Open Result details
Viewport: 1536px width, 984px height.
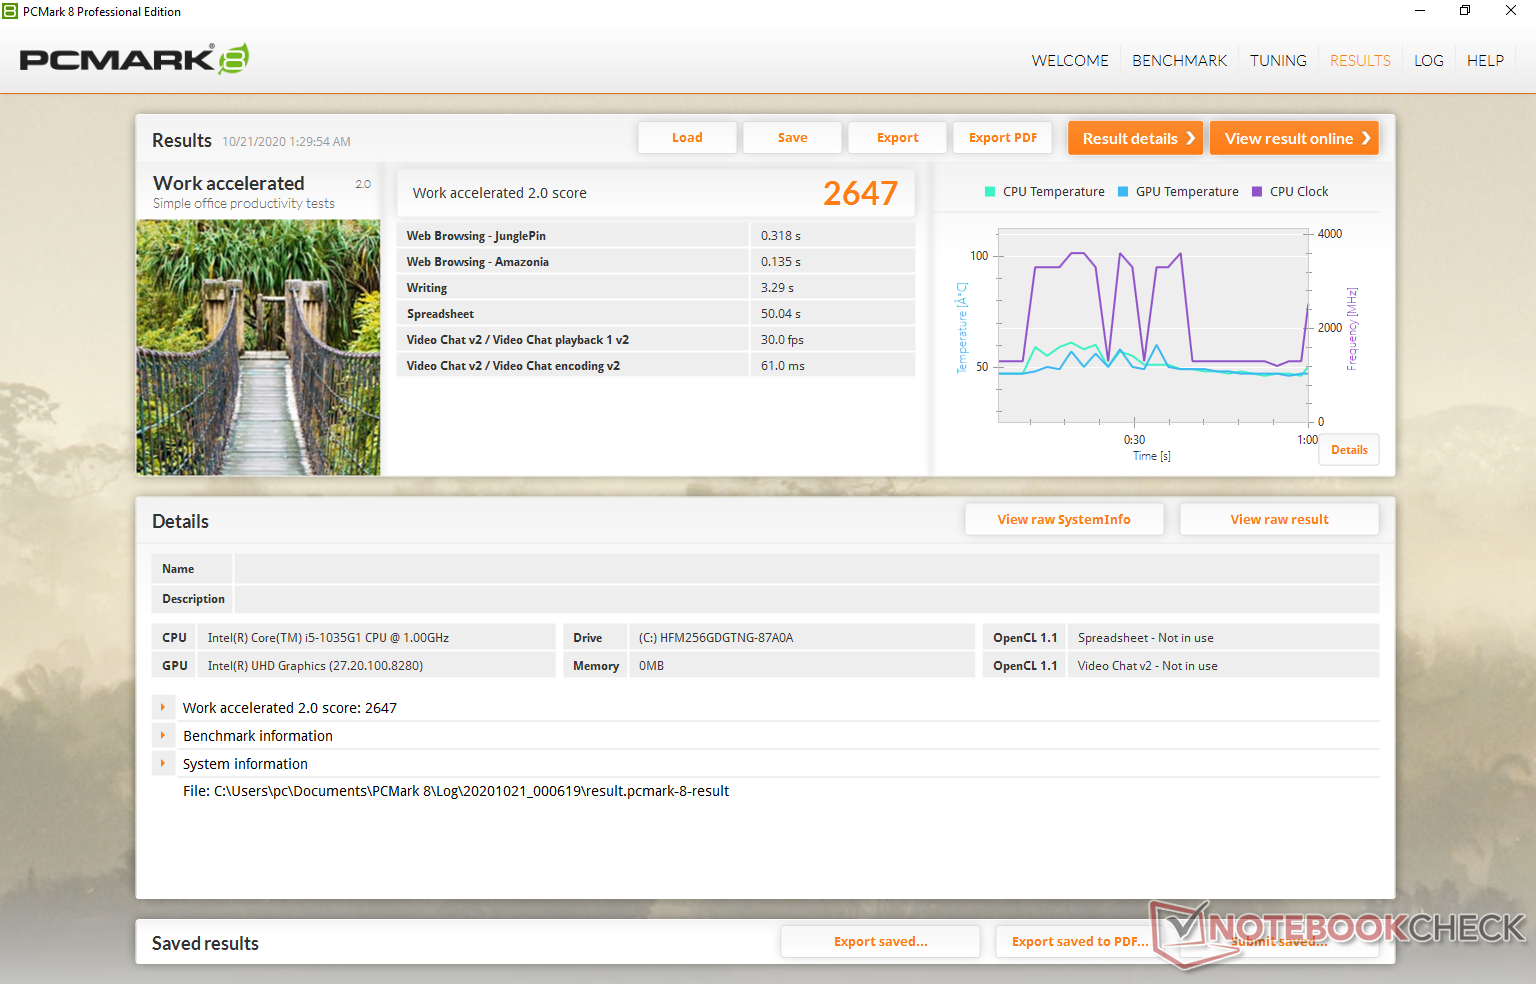click(1135, 138)
